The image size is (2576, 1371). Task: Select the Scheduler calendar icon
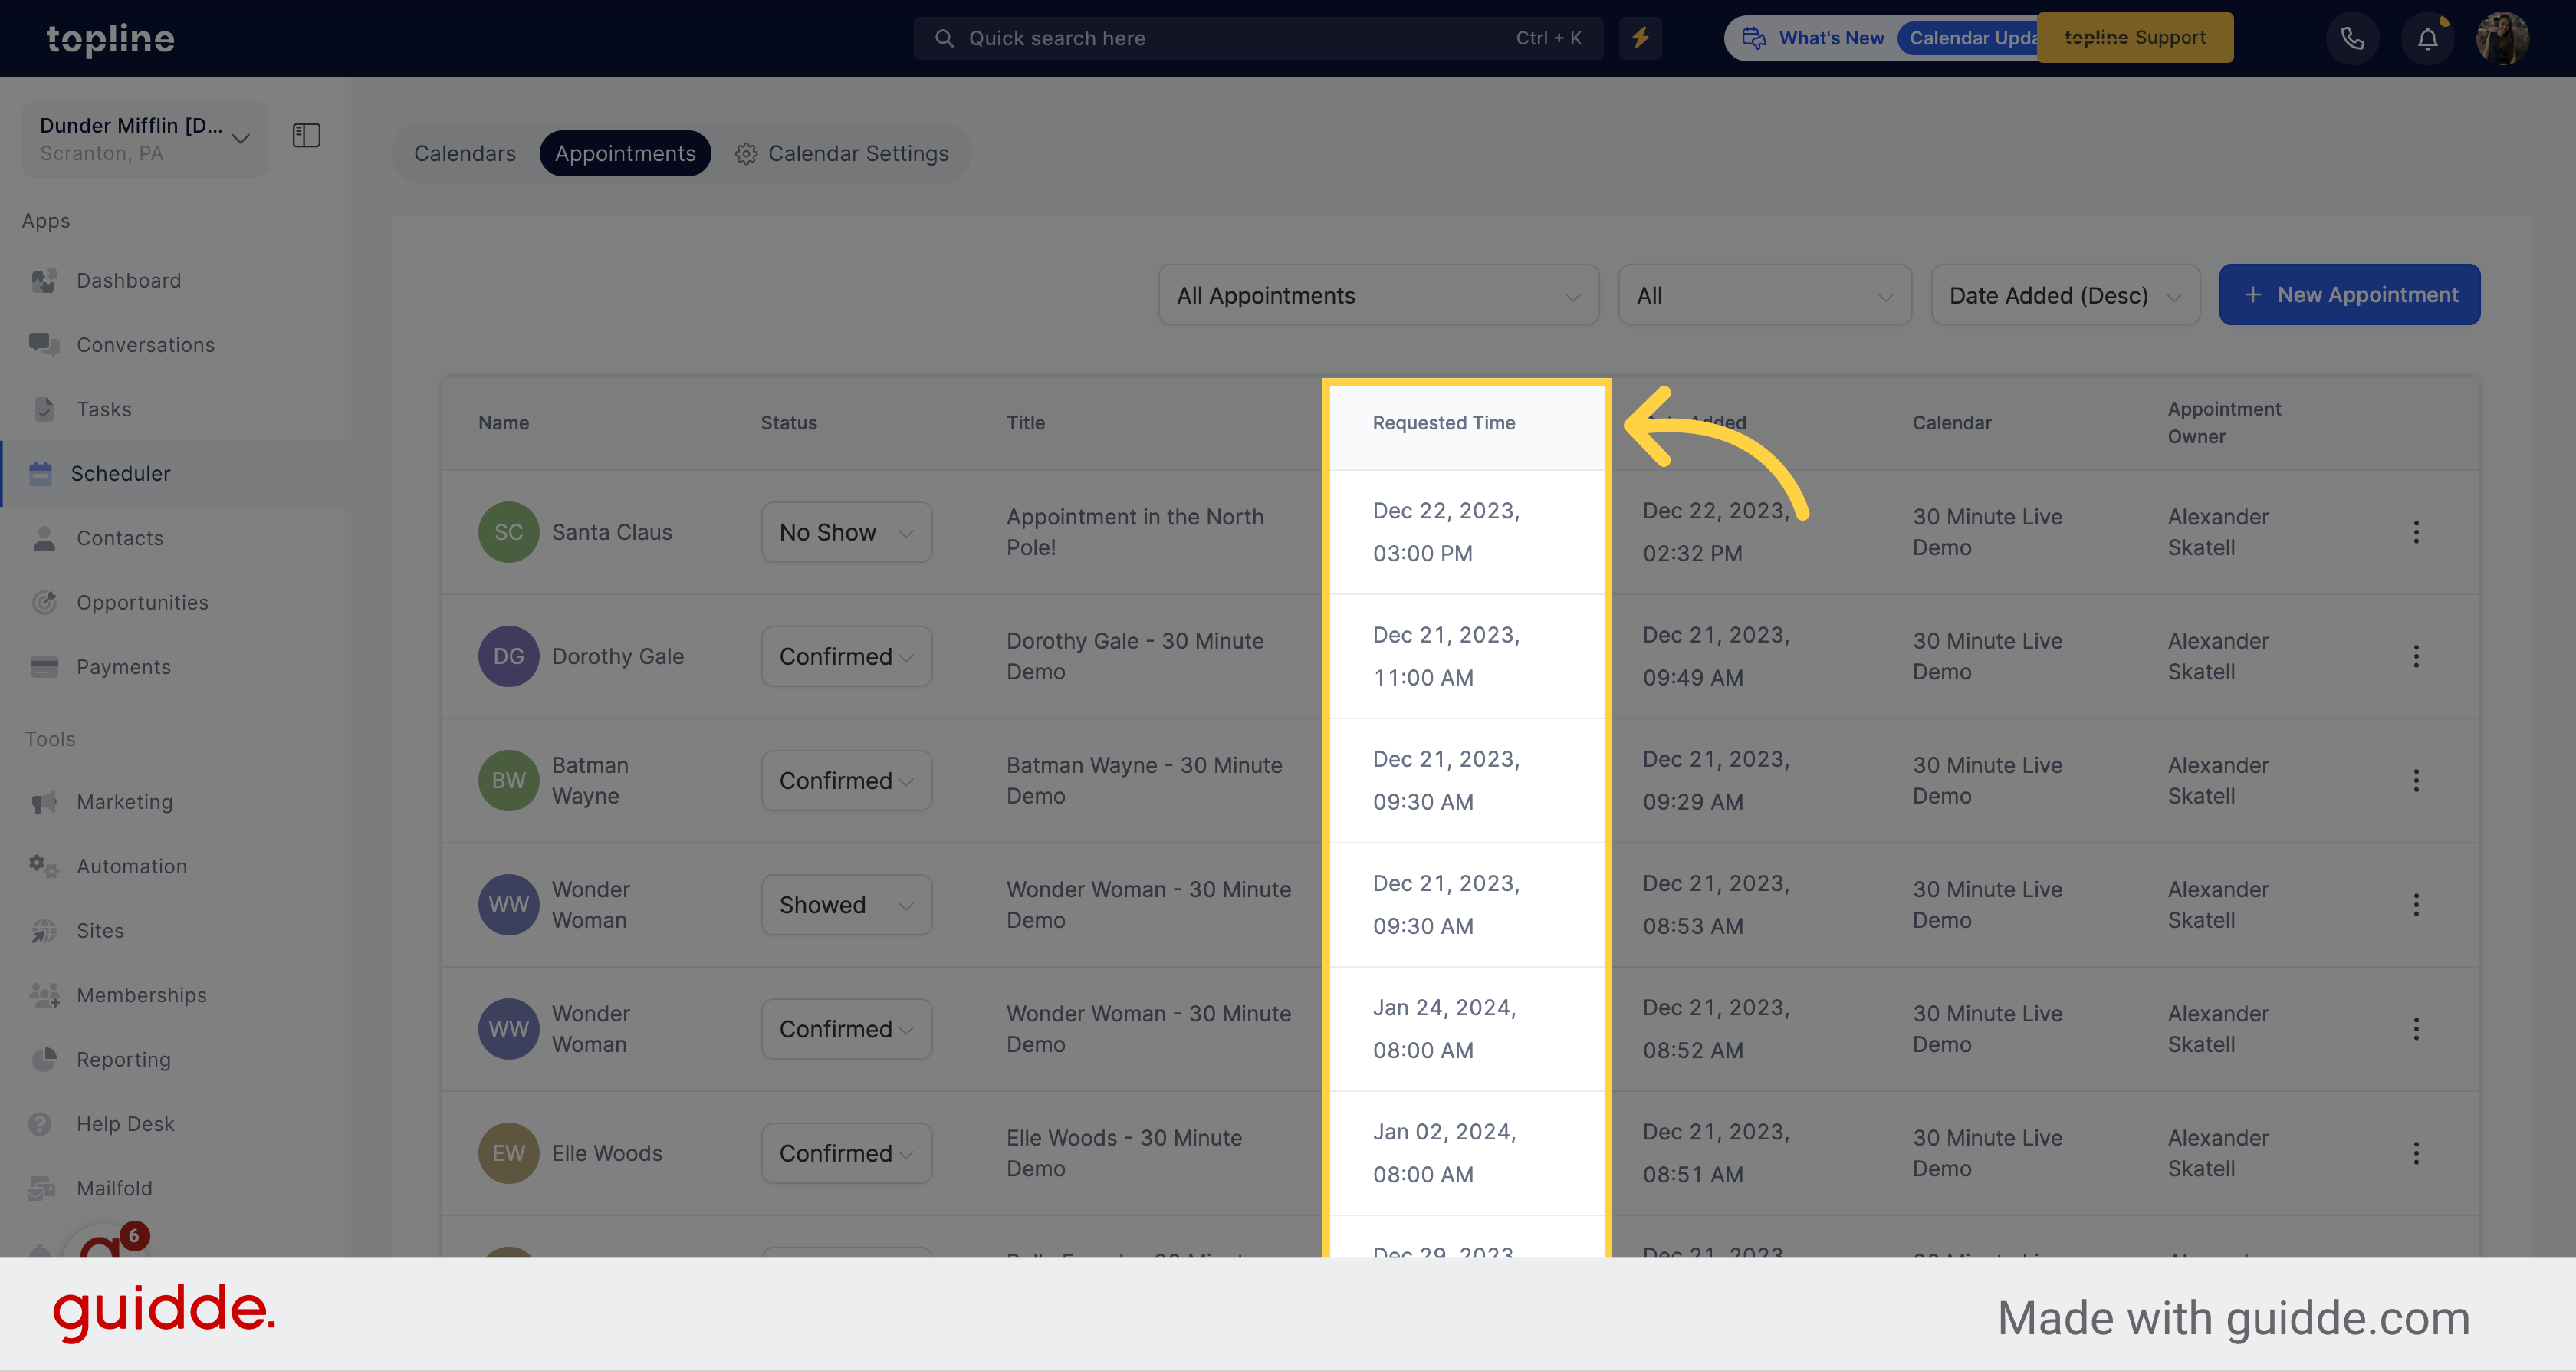tap(40, 474)
